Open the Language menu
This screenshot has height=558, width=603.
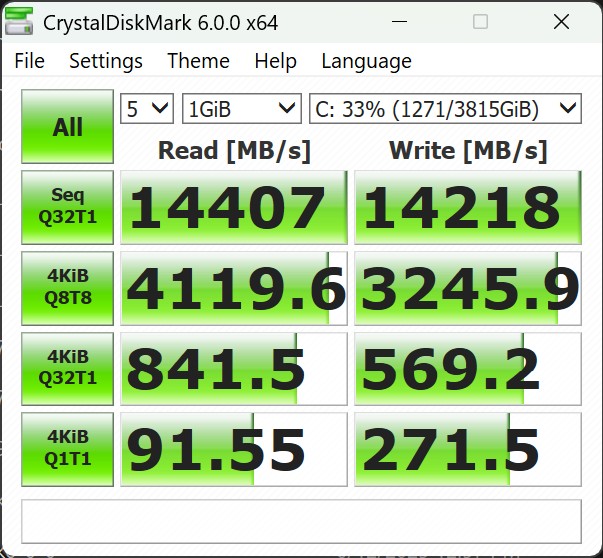(366, 61)
